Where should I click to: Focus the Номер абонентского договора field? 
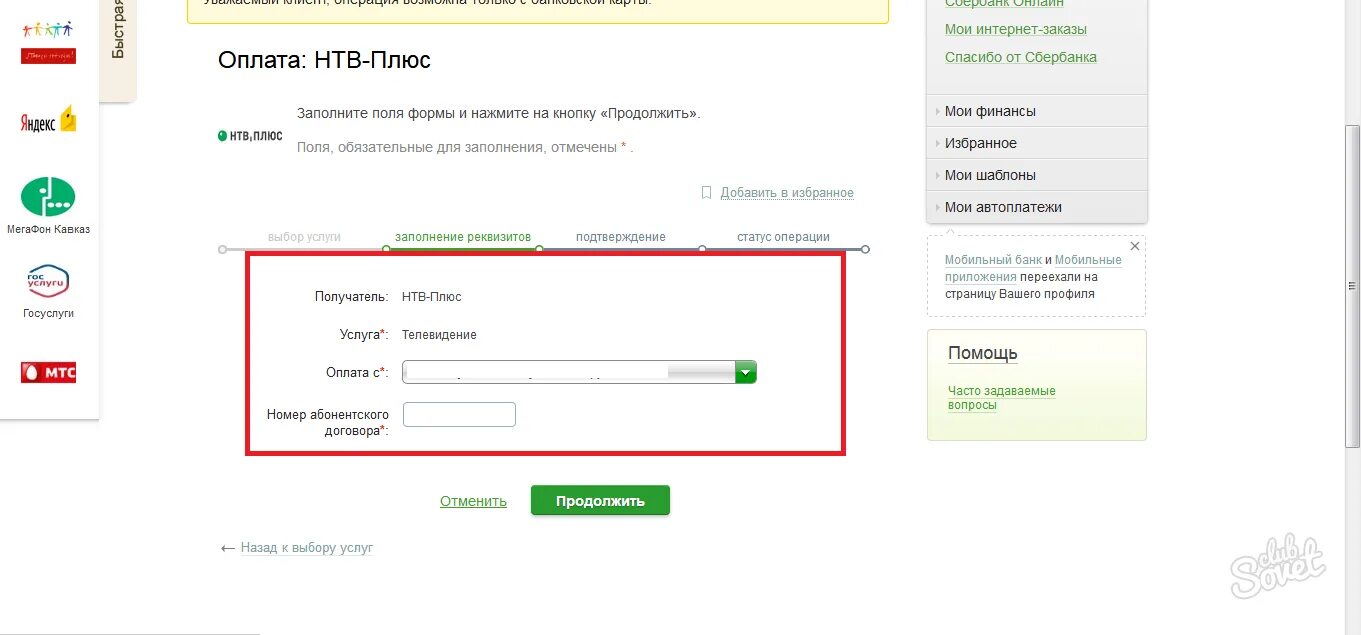pos(459,414)
